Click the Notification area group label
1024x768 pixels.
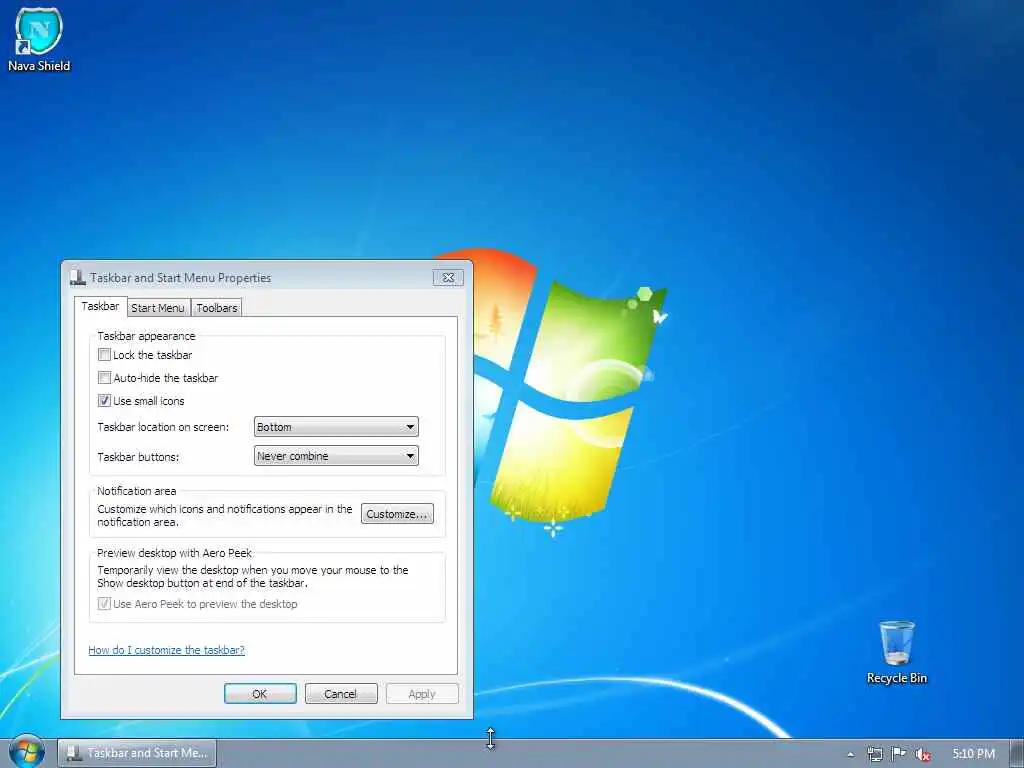click(136, 490)
